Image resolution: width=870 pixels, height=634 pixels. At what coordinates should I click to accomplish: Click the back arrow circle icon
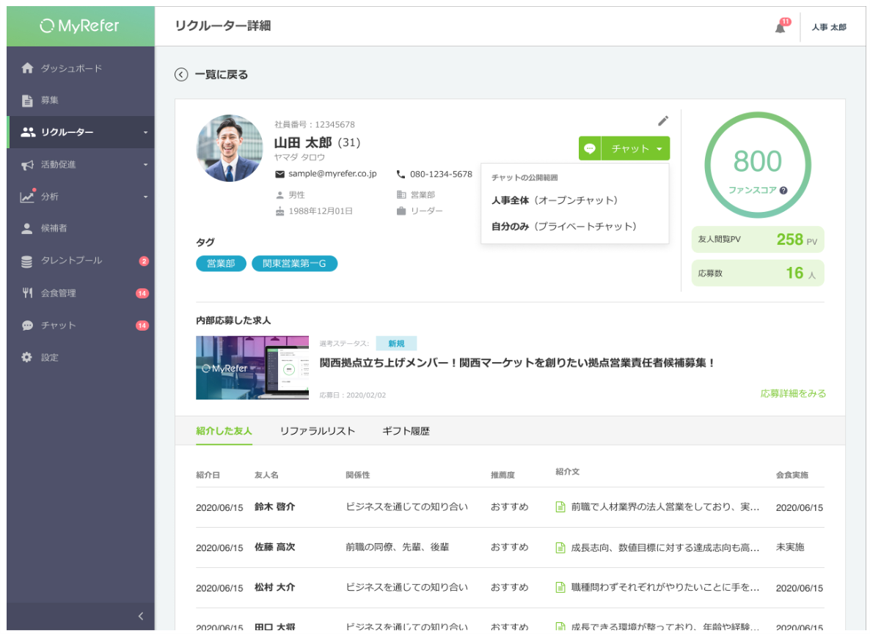tap(181, 74)
